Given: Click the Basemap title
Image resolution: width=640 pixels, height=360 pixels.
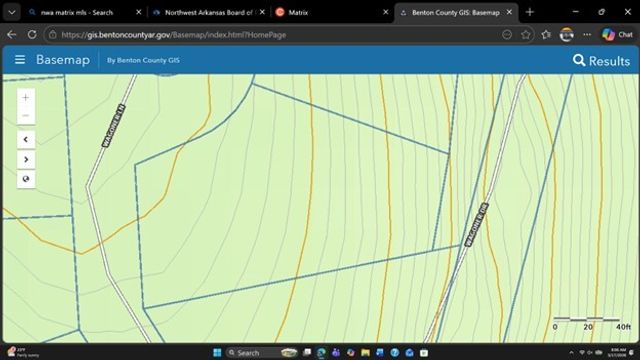Looking at the screenshot, I should tap(63, 60).
